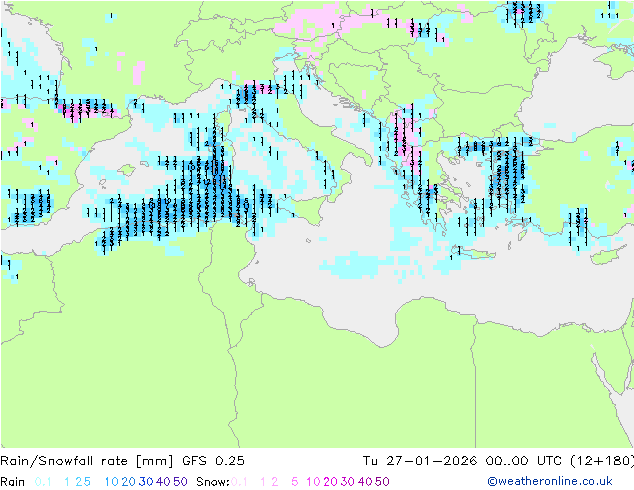Pick the Rain legend value 20
Image resolution: width=634 pixels, height=490 pixels.
(x=129, y=482)
